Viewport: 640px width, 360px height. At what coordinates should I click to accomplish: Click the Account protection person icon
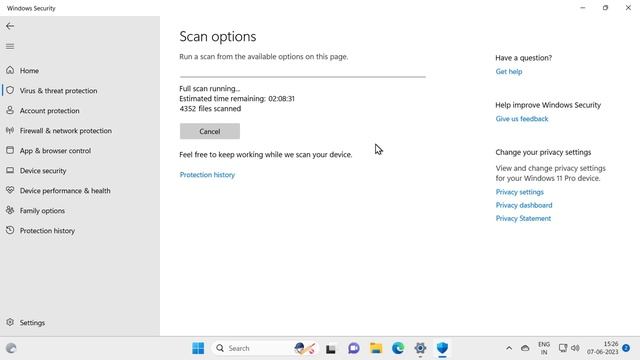tap(10, 110)
